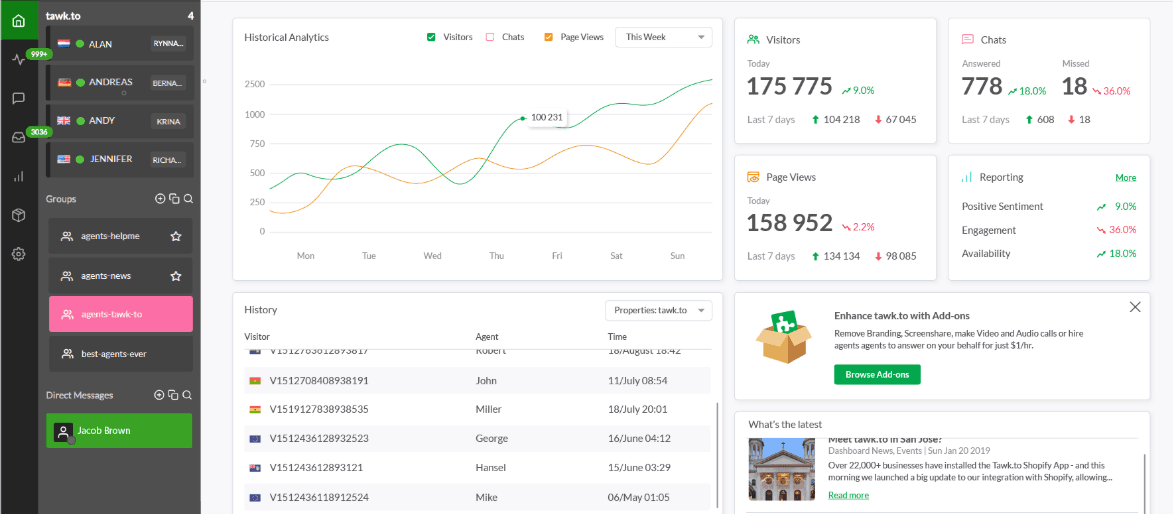Star the agents-helpme group
This screenshot has width=1173, height=514.
pos(176,237)
